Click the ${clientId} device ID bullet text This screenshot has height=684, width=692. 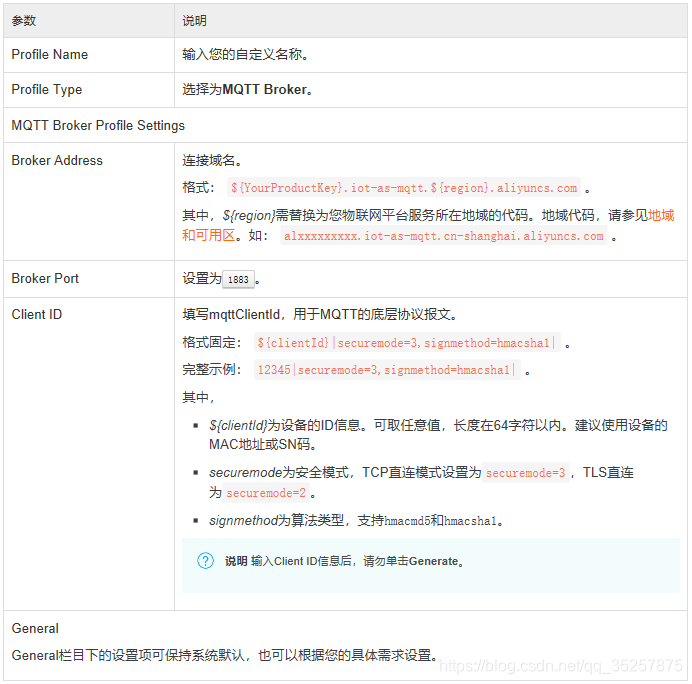[438, 435]
